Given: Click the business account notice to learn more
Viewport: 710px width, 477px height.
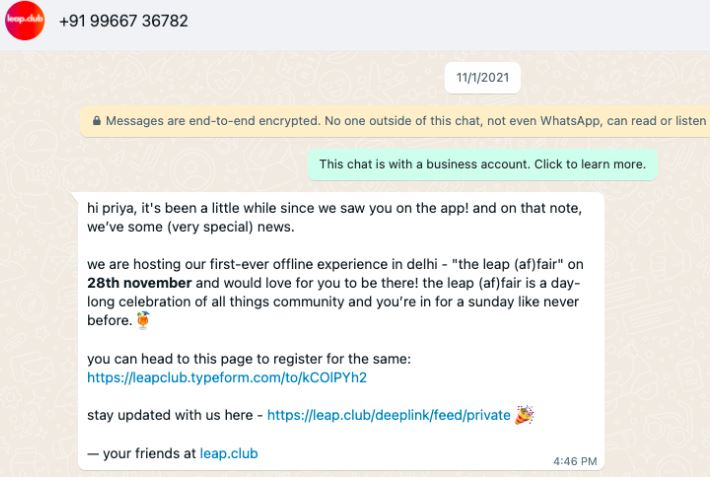Looking at the screenshot, I should [483, 164].
